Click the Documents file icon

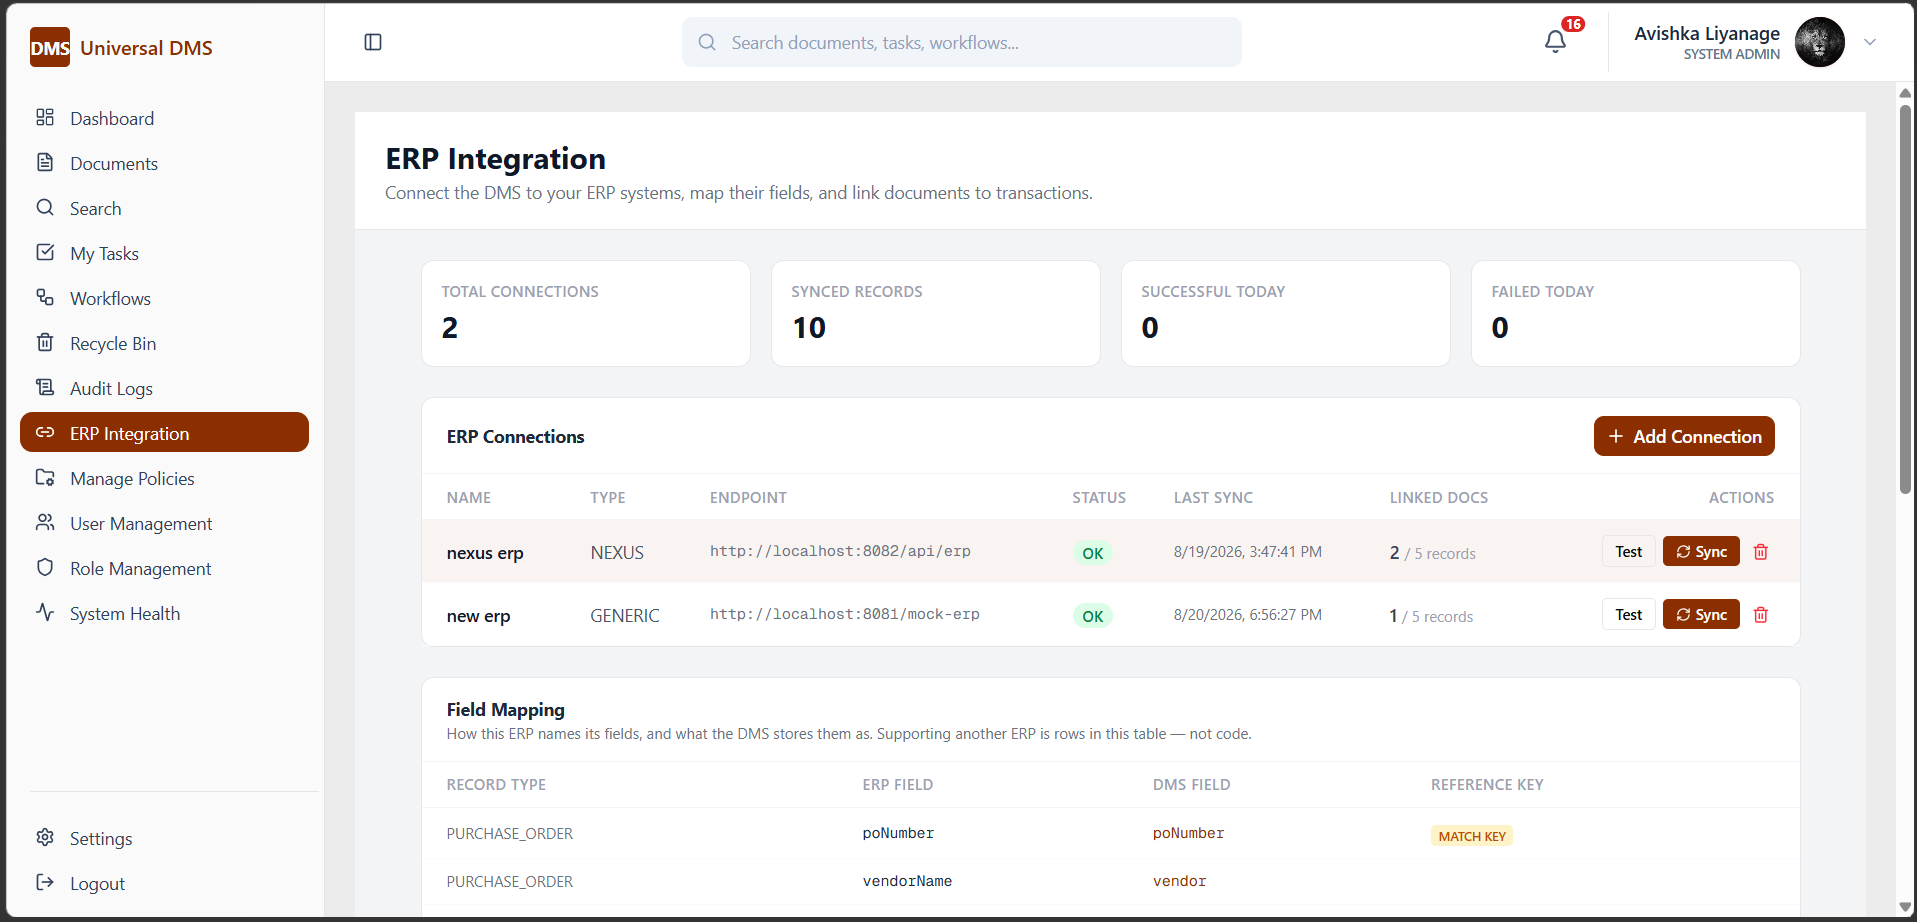coord(45,162)
